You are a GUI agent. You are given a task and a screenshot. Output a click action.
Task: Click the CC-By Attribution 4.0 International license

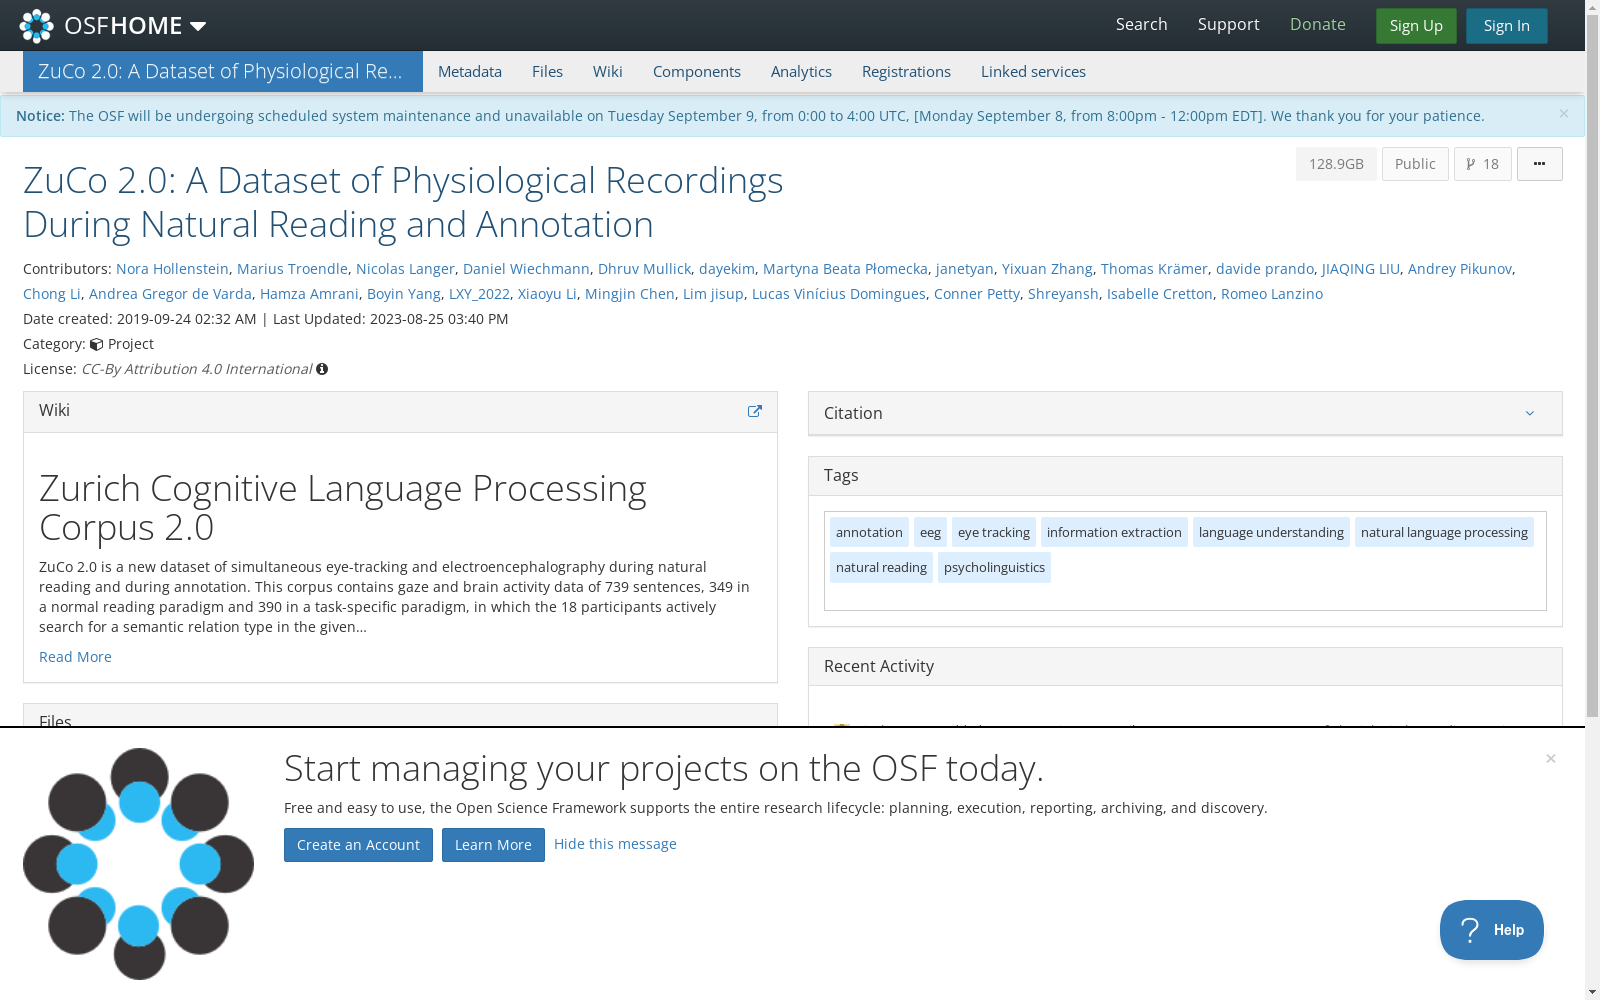click(196, 369)
